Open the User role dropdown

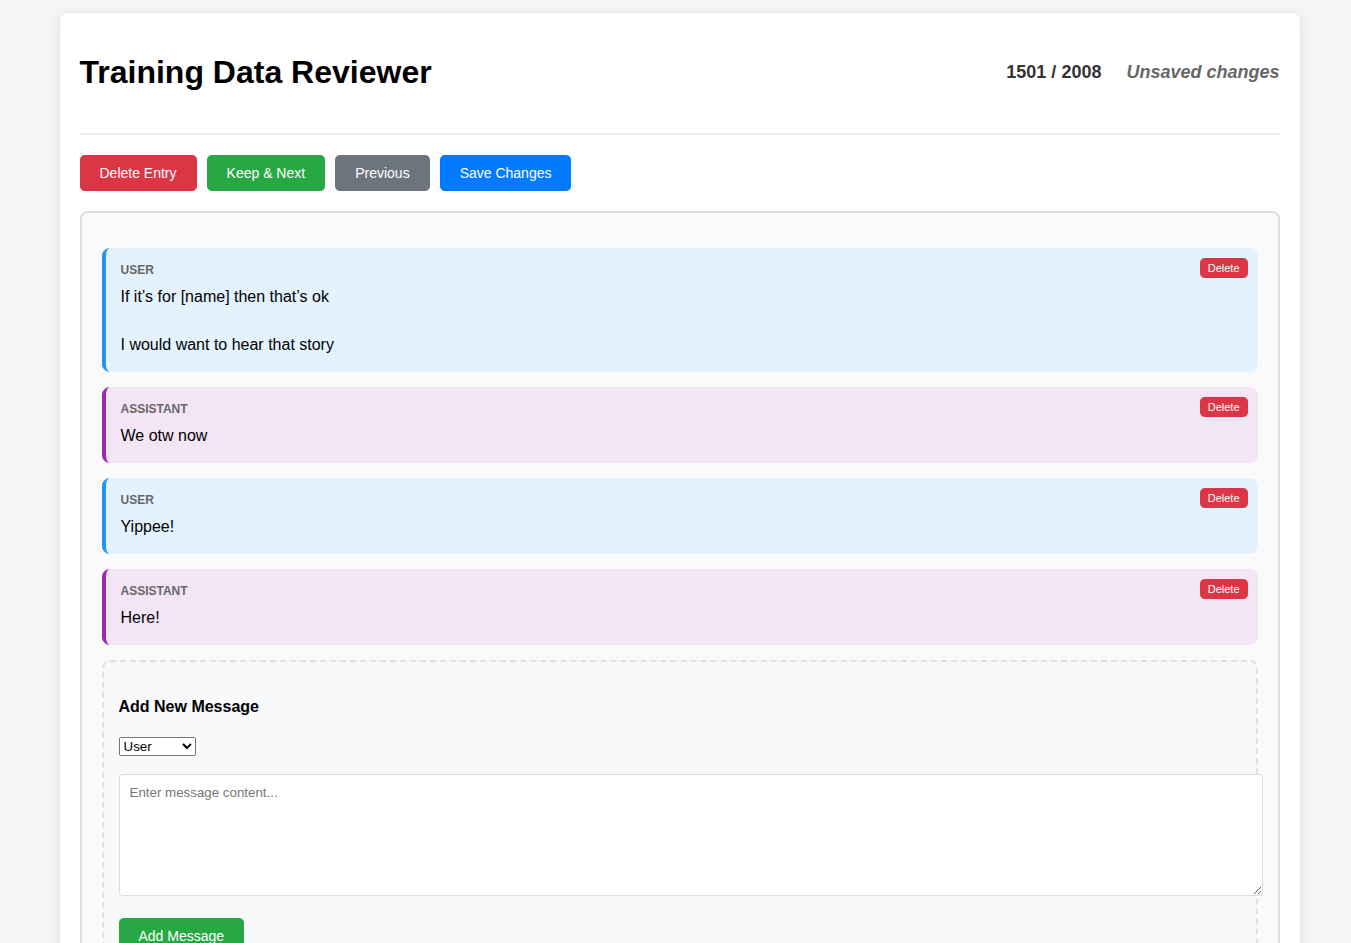tap(157, 746)
